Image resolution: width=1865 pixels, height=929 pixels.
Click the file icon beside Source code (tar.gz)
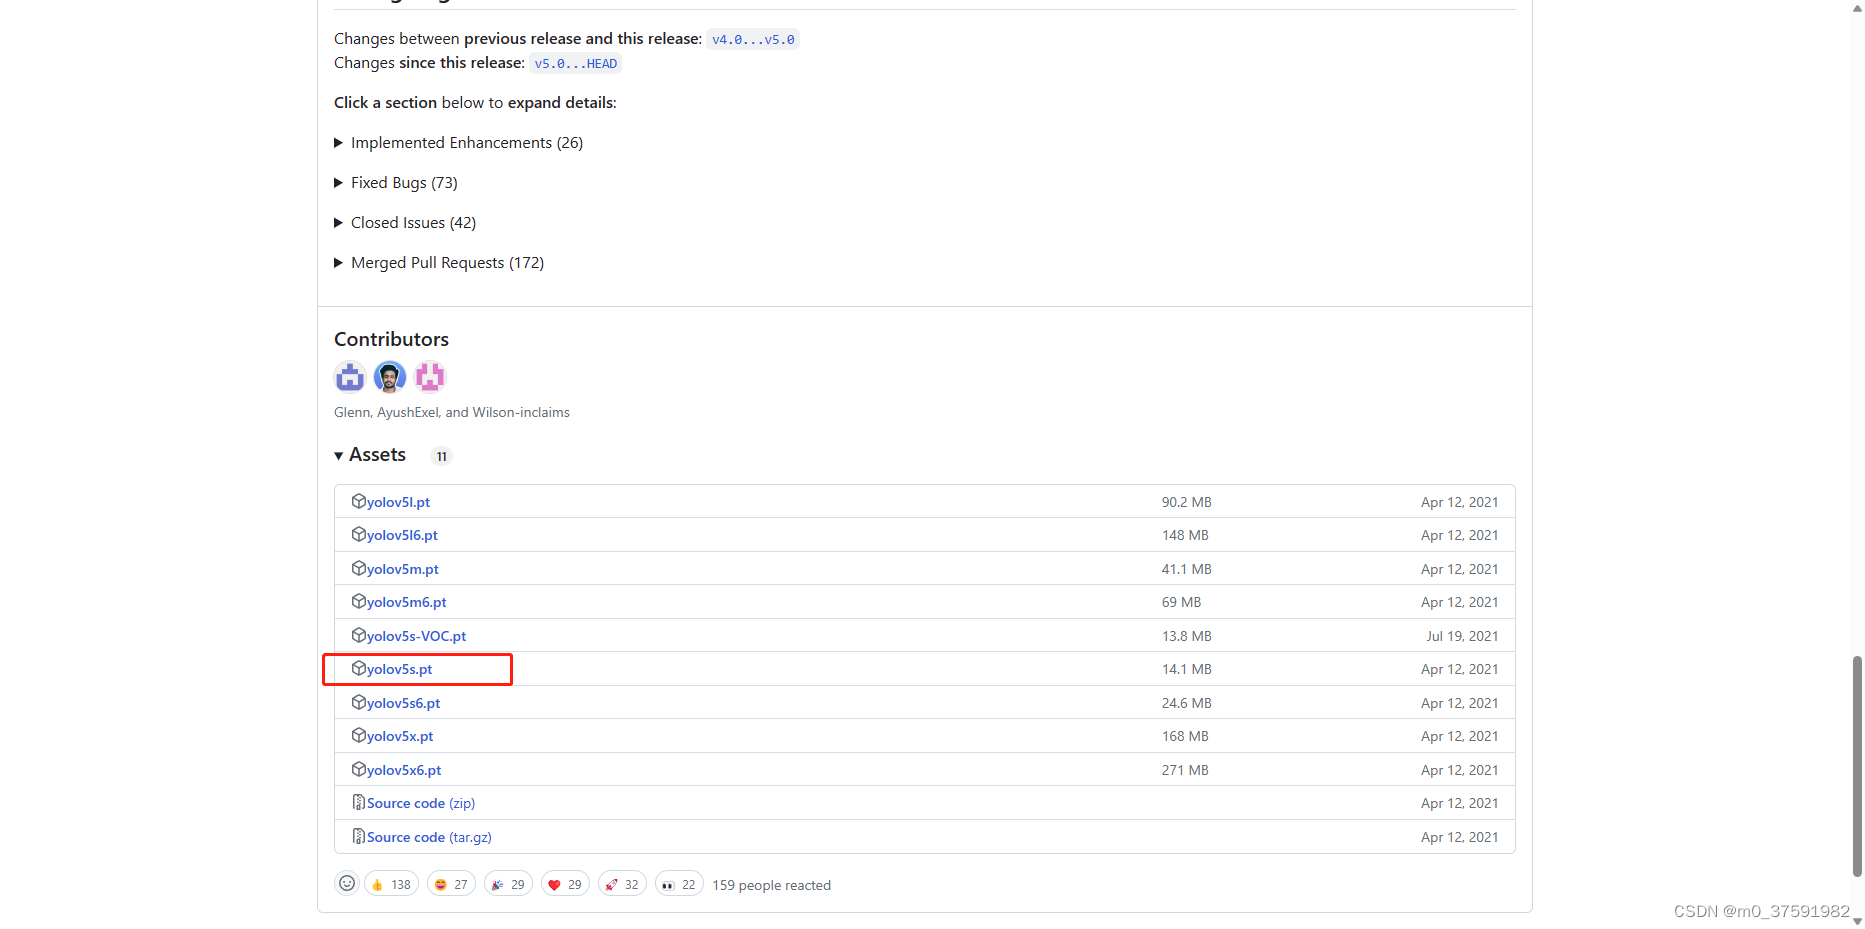point(358,836)
